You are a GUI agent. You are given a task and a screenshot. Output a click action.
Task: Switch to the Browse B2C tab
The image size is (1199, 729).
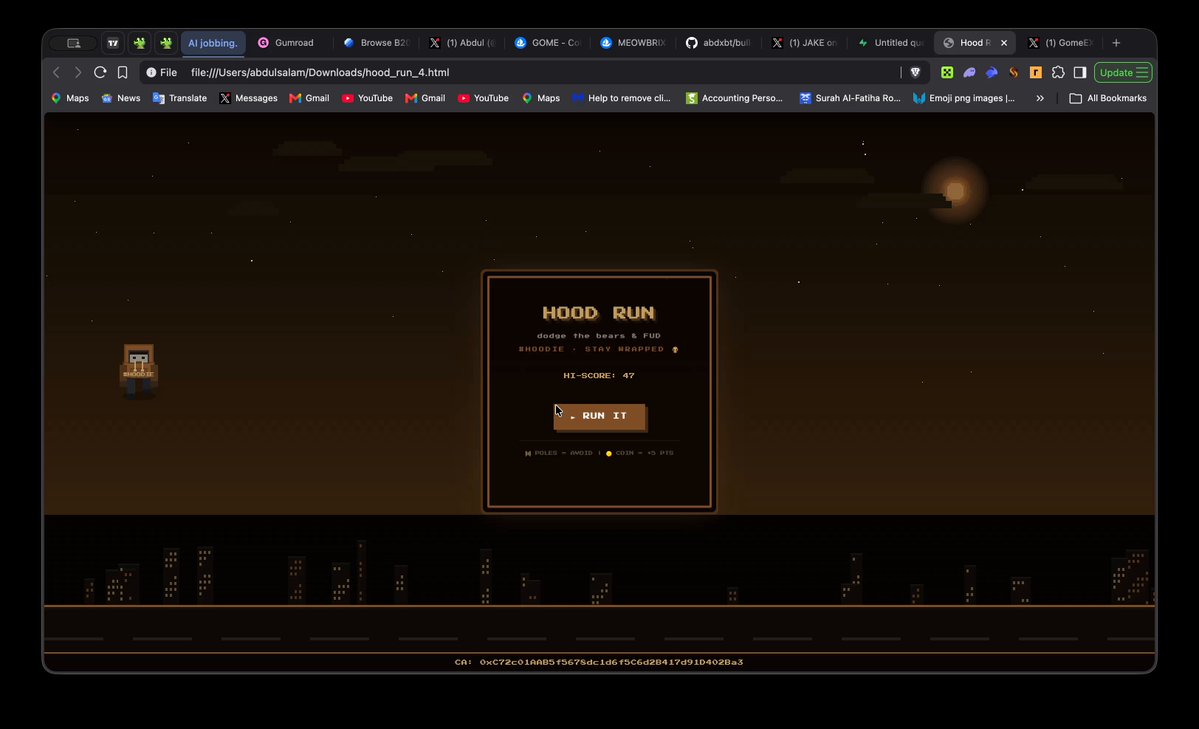[376, 43]
